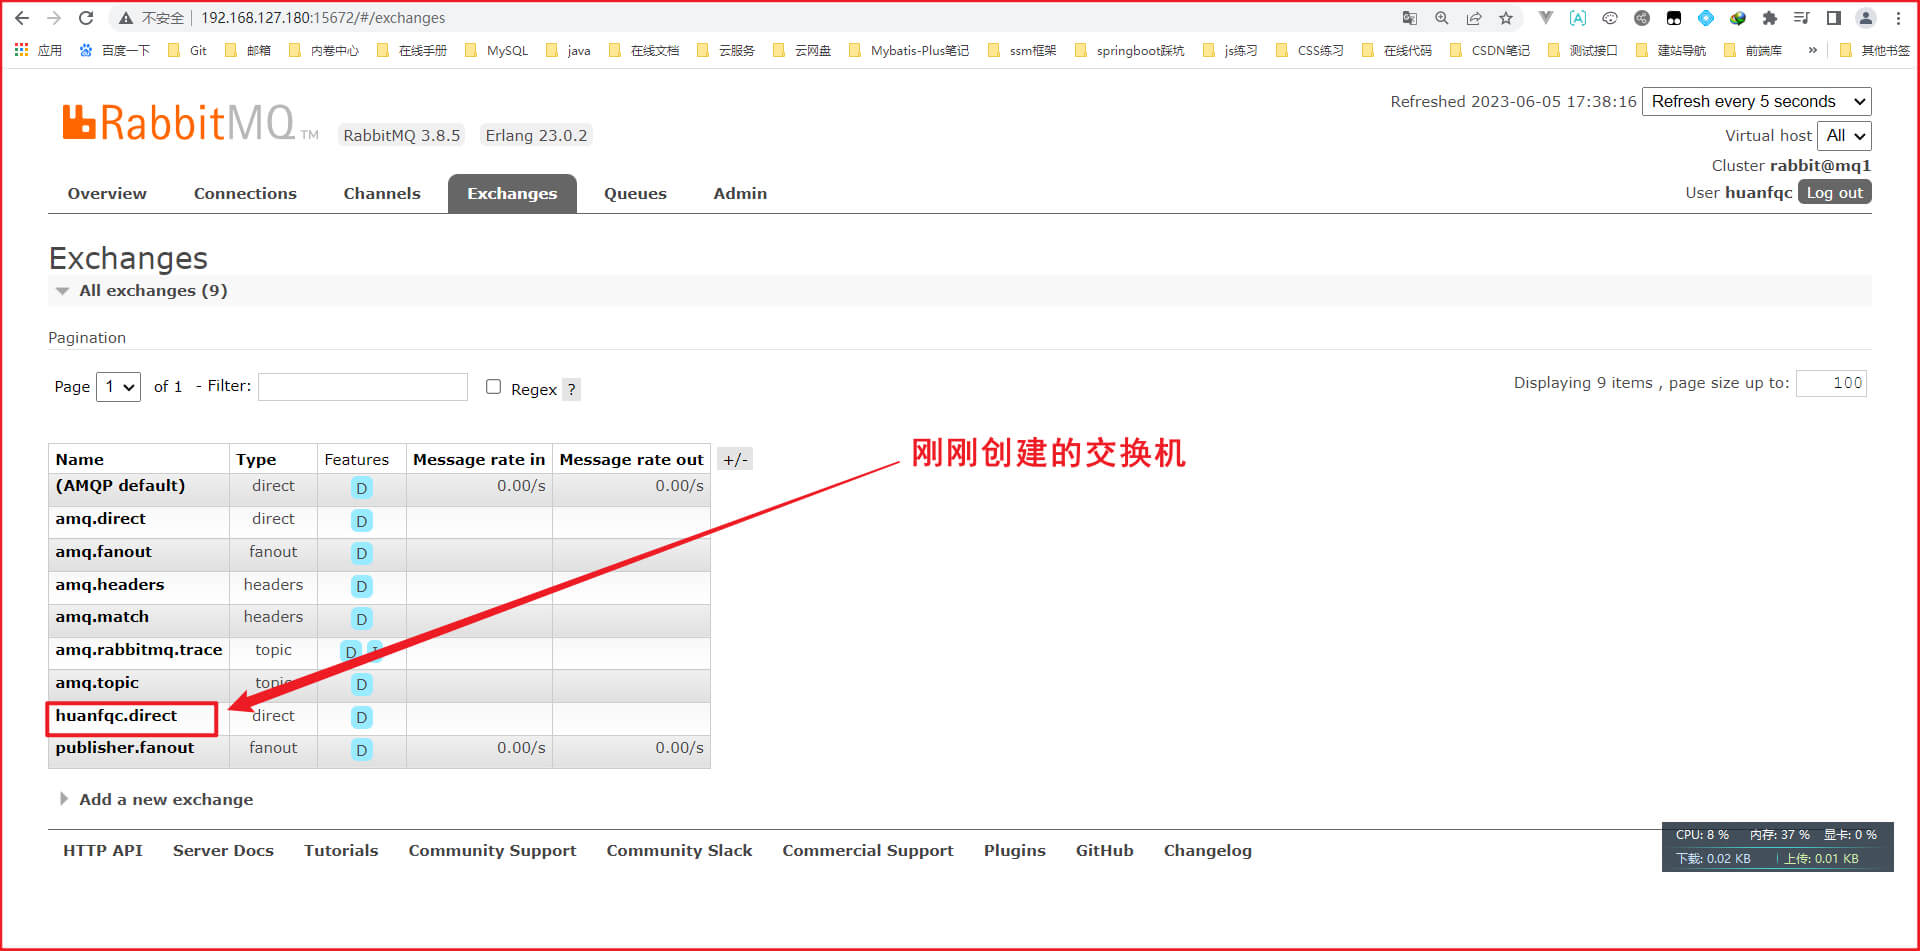This screenshot has width=1920, height=951.
Task: Switch to the Channels tab
Action: click(382, 194)
